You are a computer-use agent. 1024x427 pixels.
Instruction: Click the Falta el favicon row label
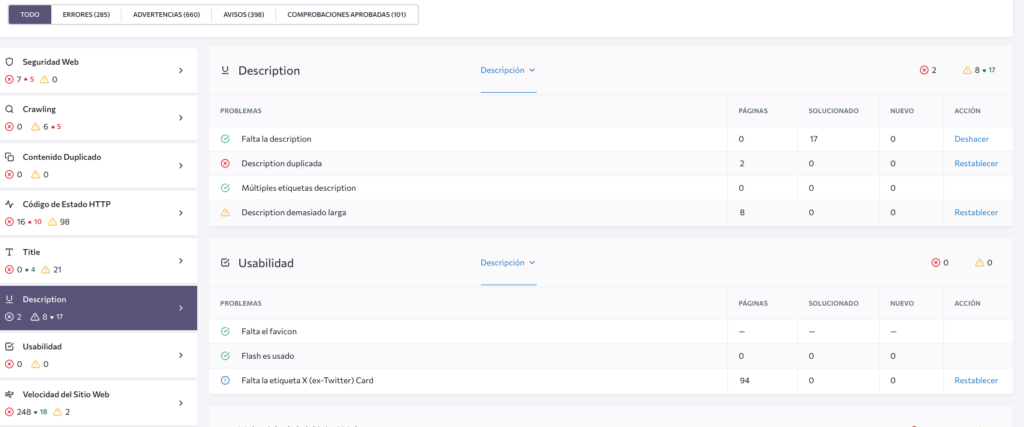coord(269,332)
